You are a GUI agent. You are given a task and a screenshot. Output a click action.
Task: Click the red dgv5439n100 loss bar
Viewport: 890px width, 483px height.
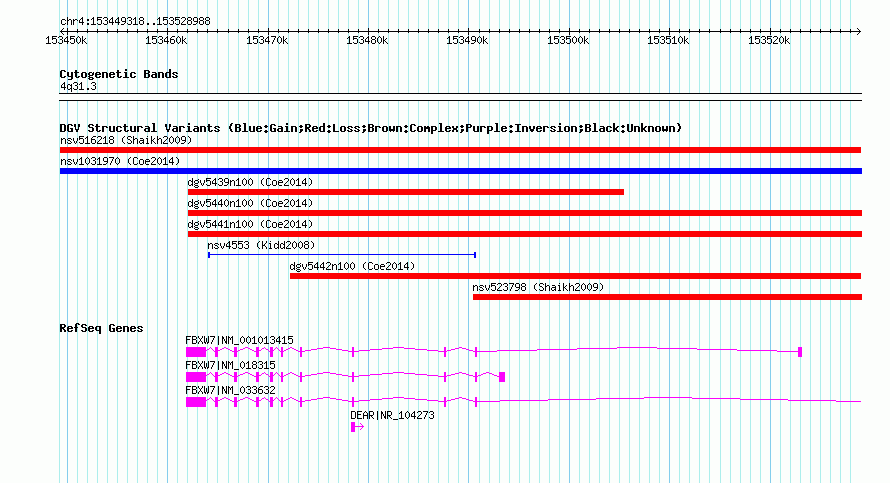406,192
